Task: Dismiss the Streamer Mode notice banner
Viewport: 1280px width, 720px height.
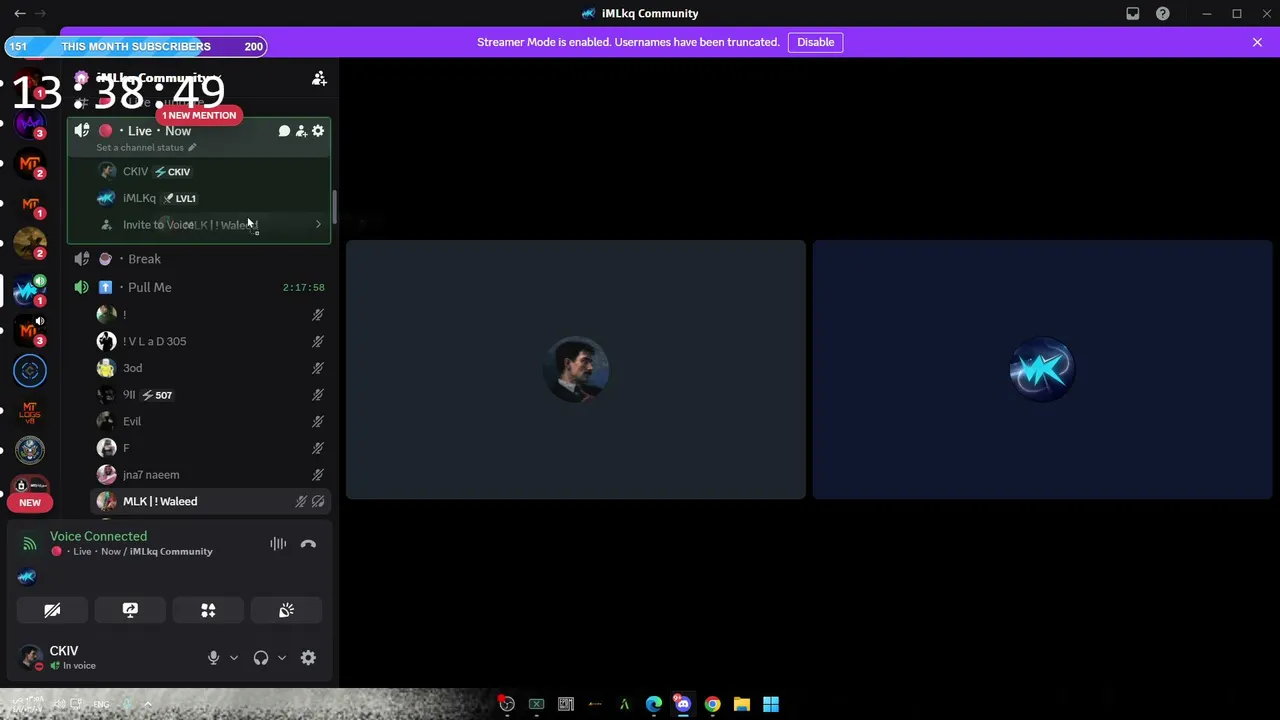Action: pyautogui.click(x=1257, y=42)
